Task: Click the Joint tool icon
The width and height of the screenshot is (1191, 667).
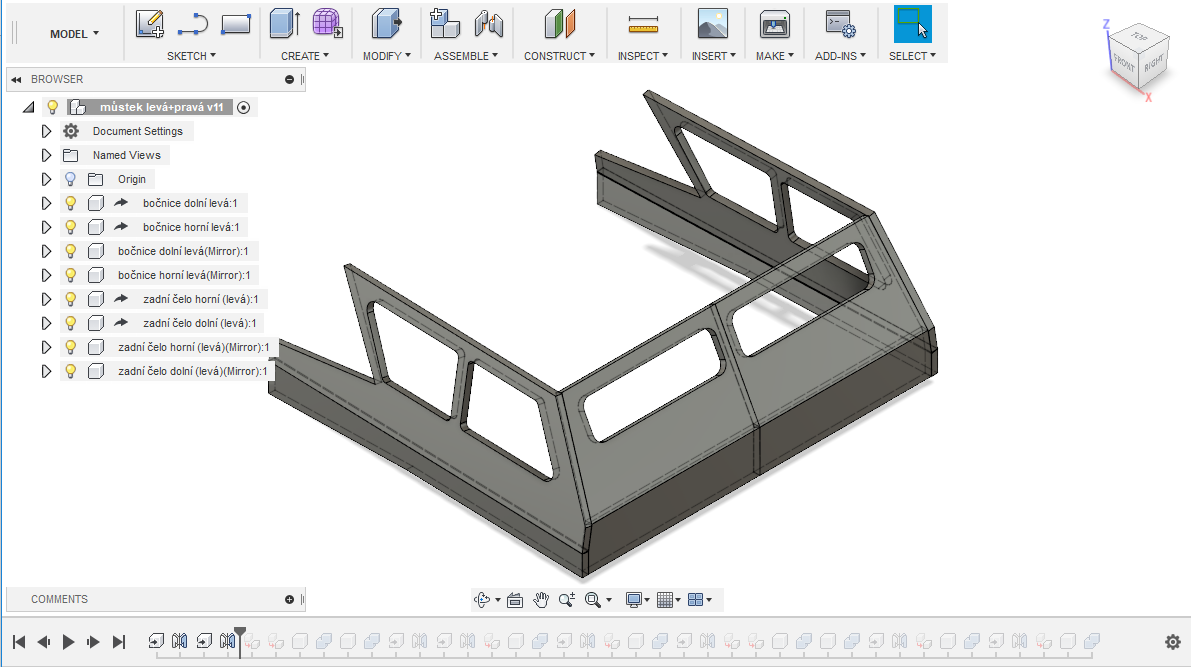Action: (488, 23)
